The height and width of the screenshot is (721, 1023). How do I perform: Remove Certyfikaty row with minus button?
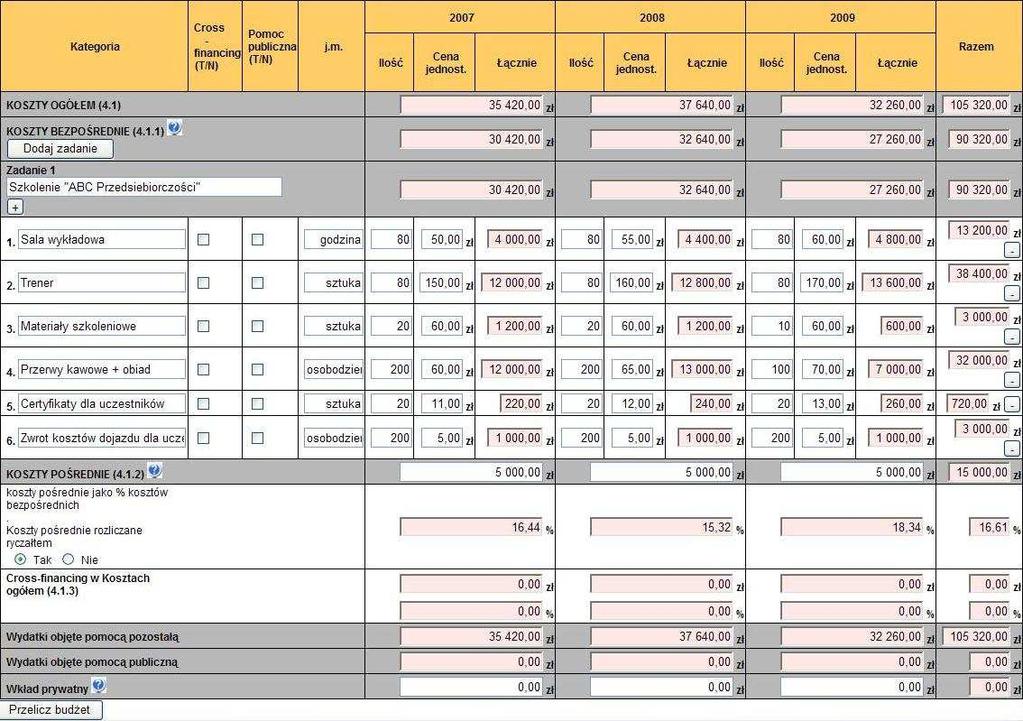[x=1012, y=405]
